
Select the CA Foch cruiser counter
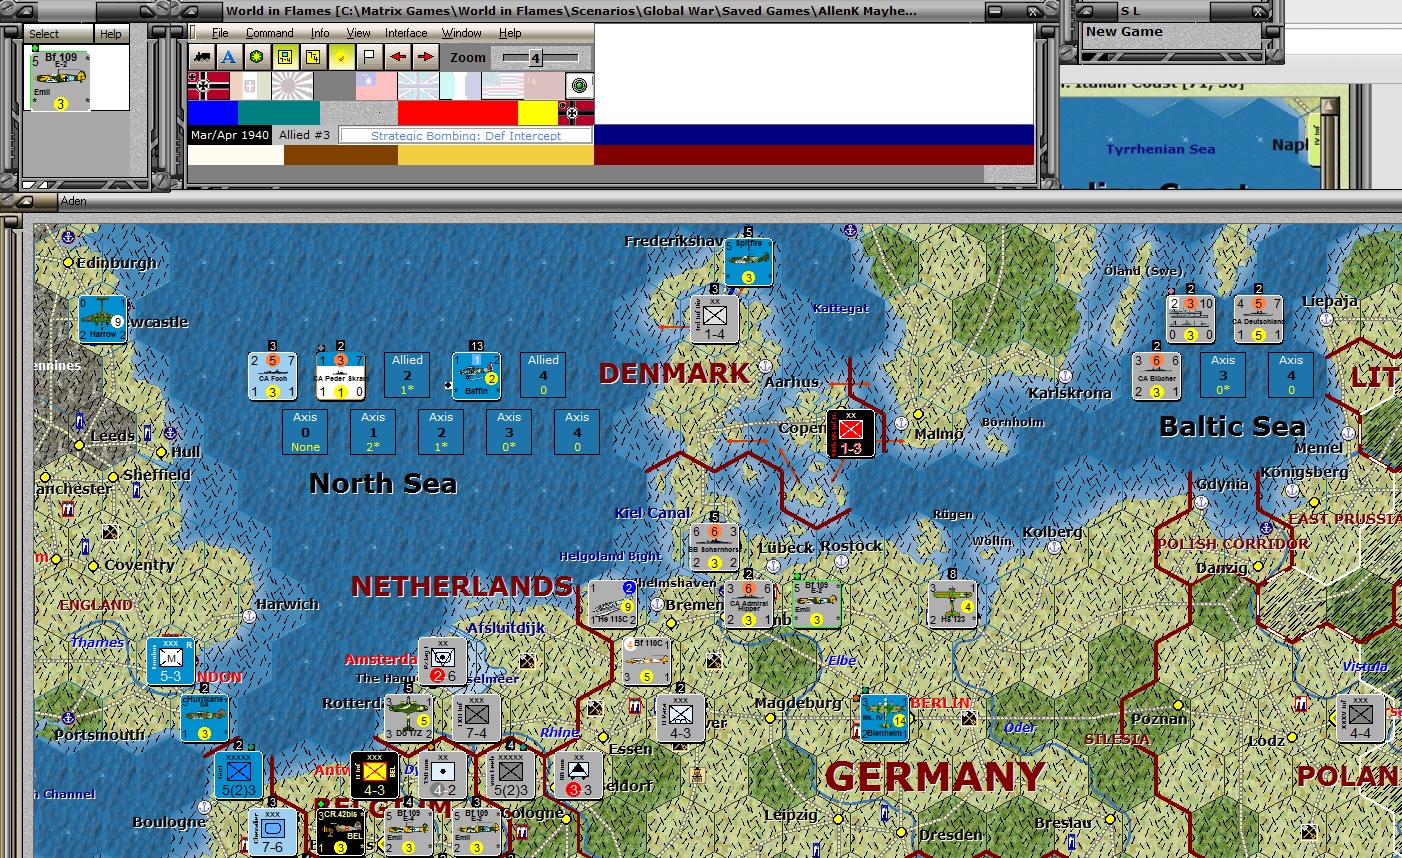[x=273, y=376]
